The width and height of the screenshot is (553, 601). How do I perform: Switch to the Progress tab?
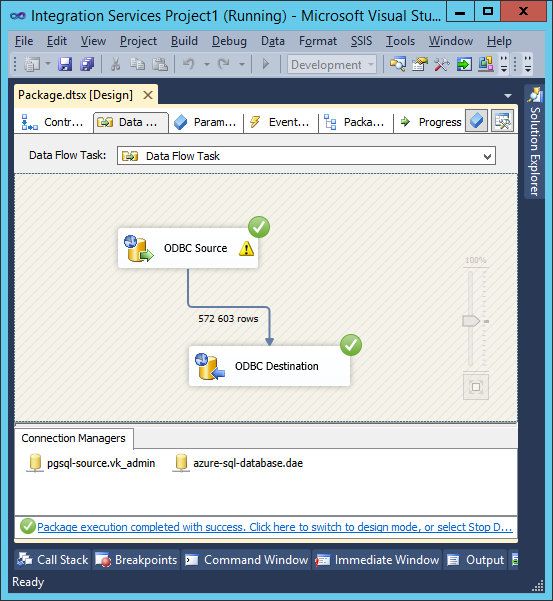pos(430,122)
